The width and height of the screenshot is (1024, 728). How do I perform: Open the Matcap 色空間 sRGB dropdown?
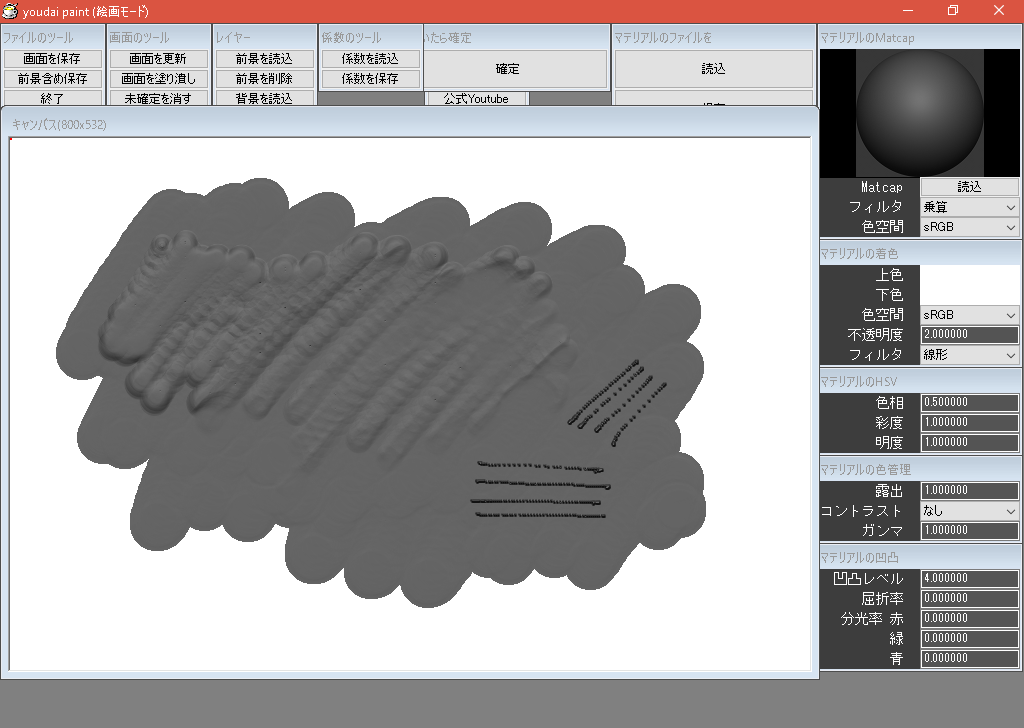click(x=969, y=227)
